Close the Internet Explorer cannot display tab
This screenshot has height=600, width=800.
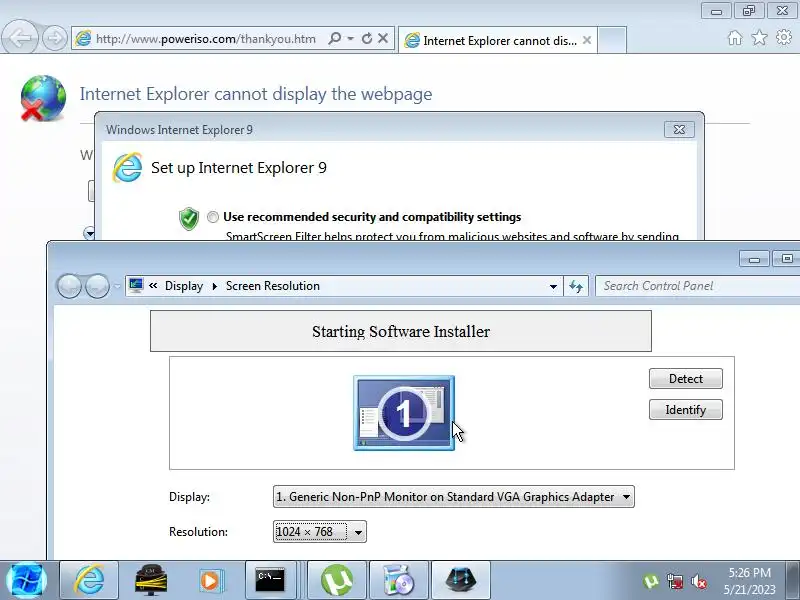[587, 40]
